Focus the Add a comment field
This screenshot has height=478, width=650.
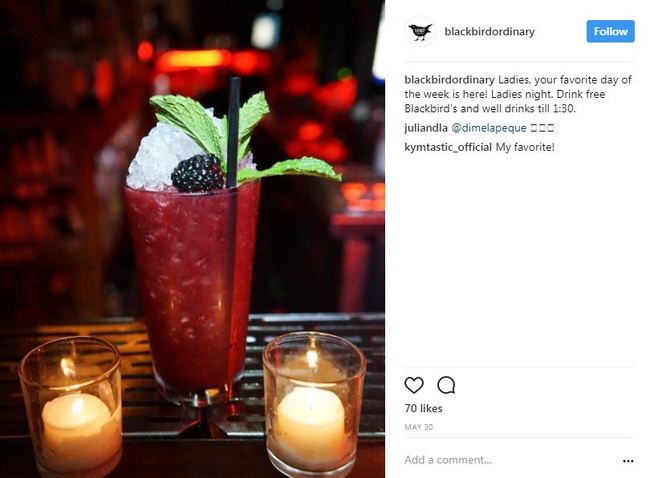510,460
